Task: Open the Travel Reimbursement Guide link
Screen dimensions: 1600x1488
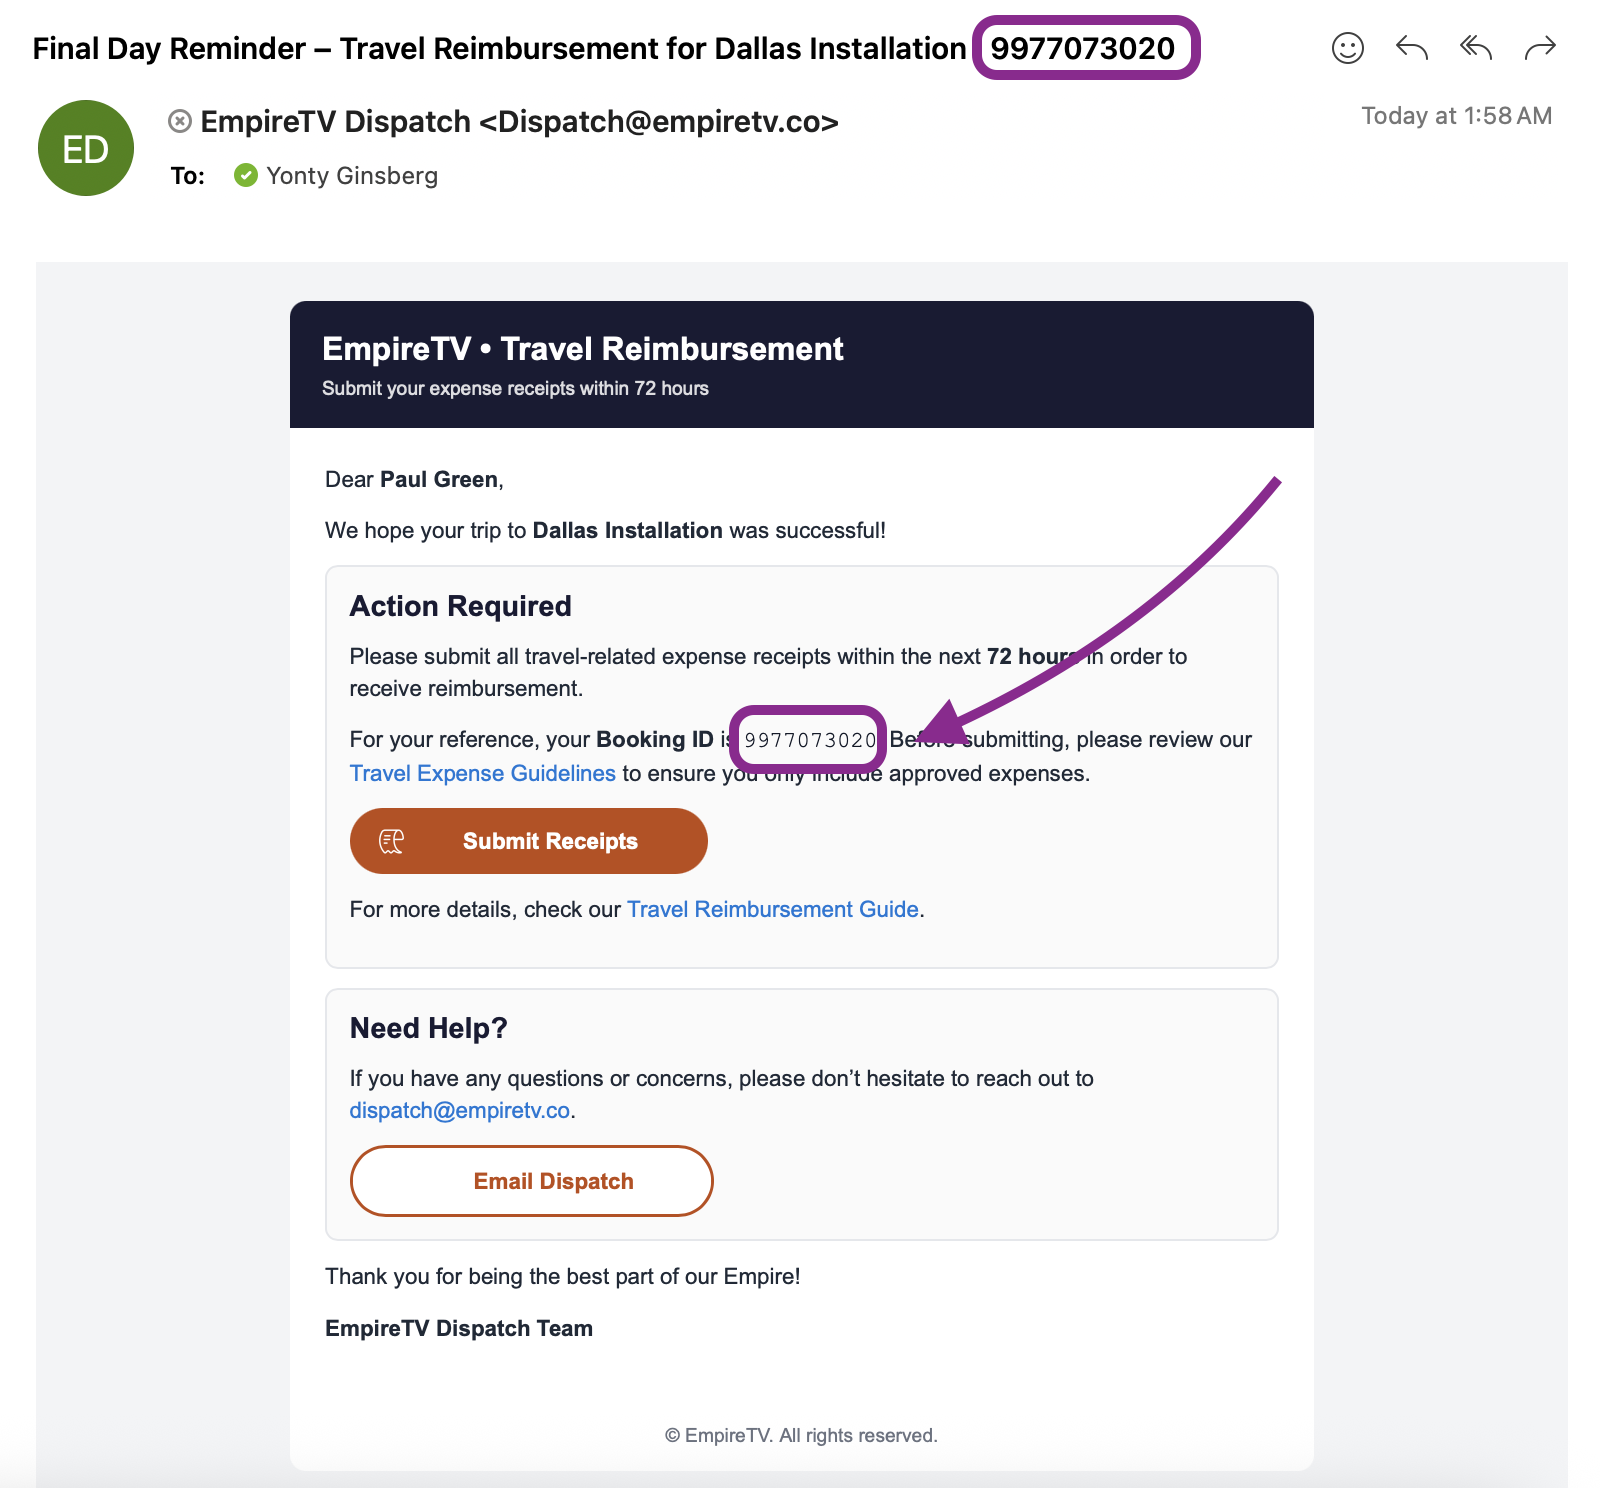Action: [772, 909]
